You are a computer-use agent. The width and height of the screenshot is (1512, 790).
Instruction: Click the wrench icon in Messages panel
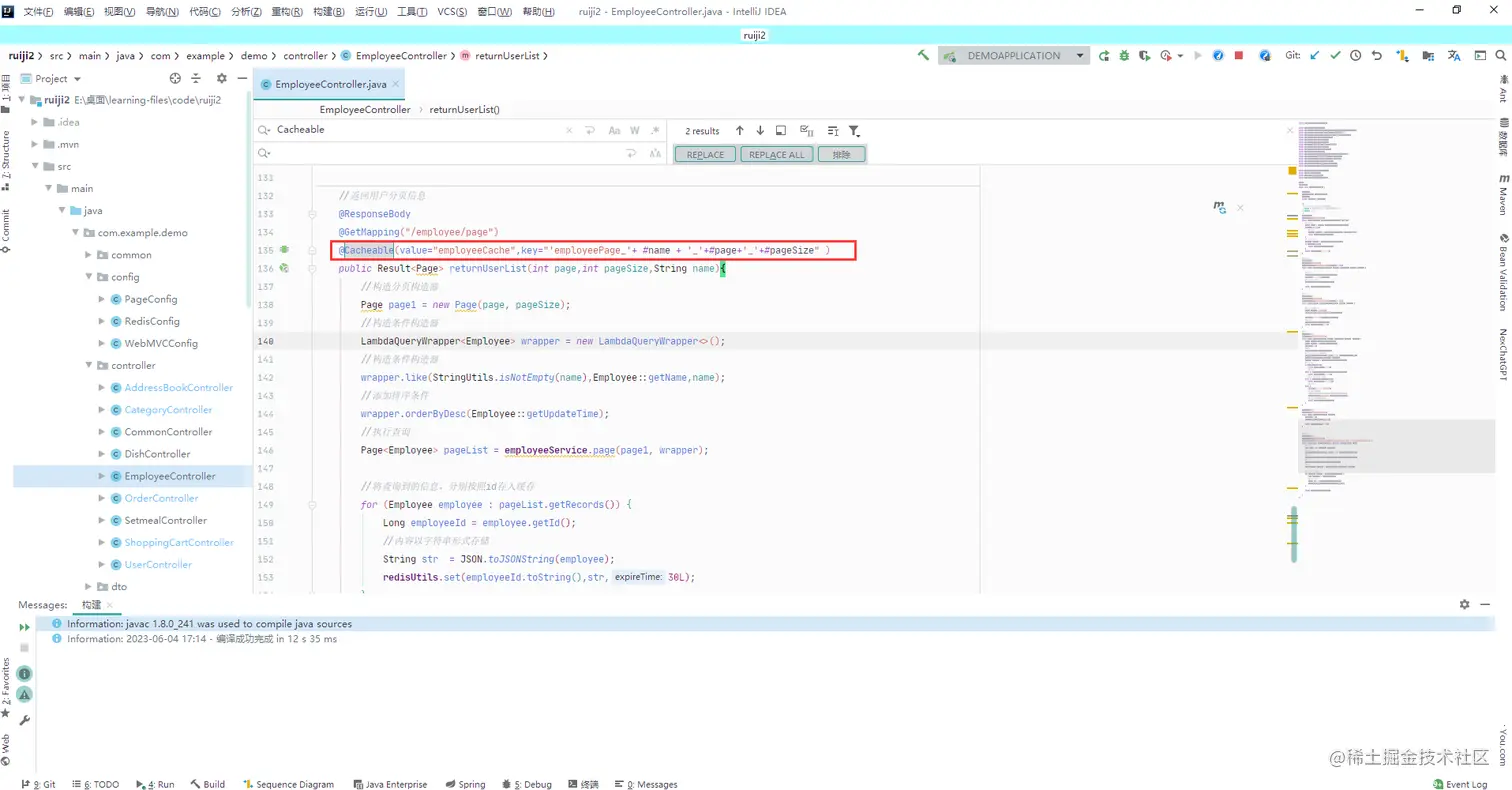click(25, 720)
